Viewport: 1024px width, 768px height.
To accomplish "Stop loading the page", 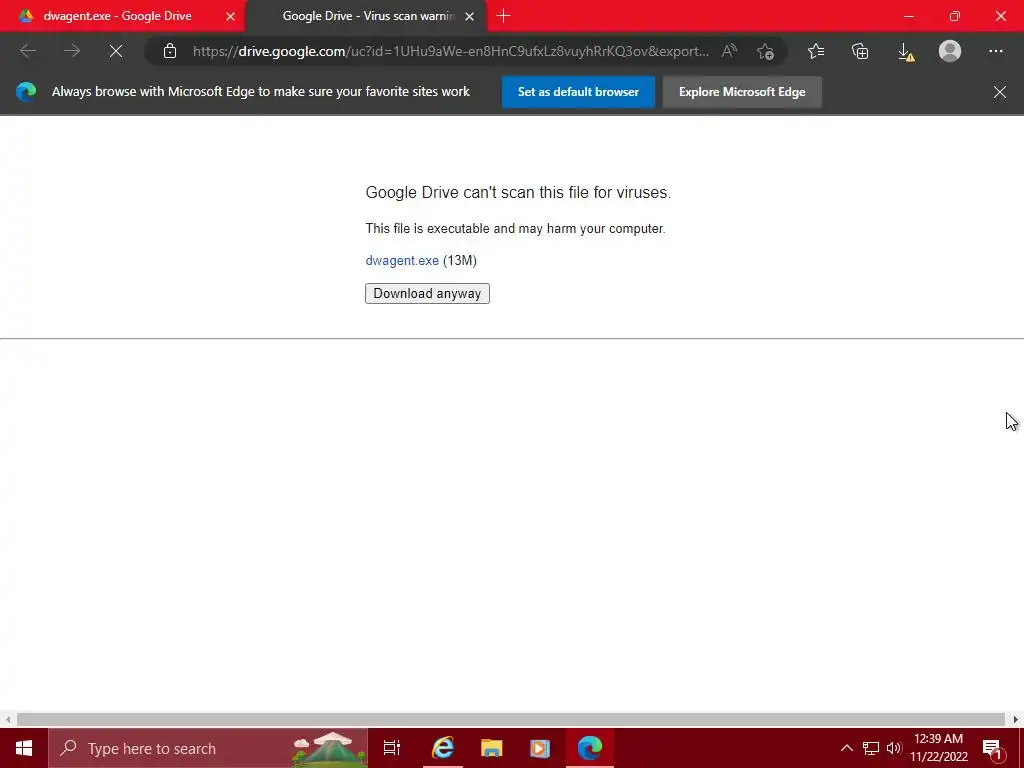I will (116, 51).
